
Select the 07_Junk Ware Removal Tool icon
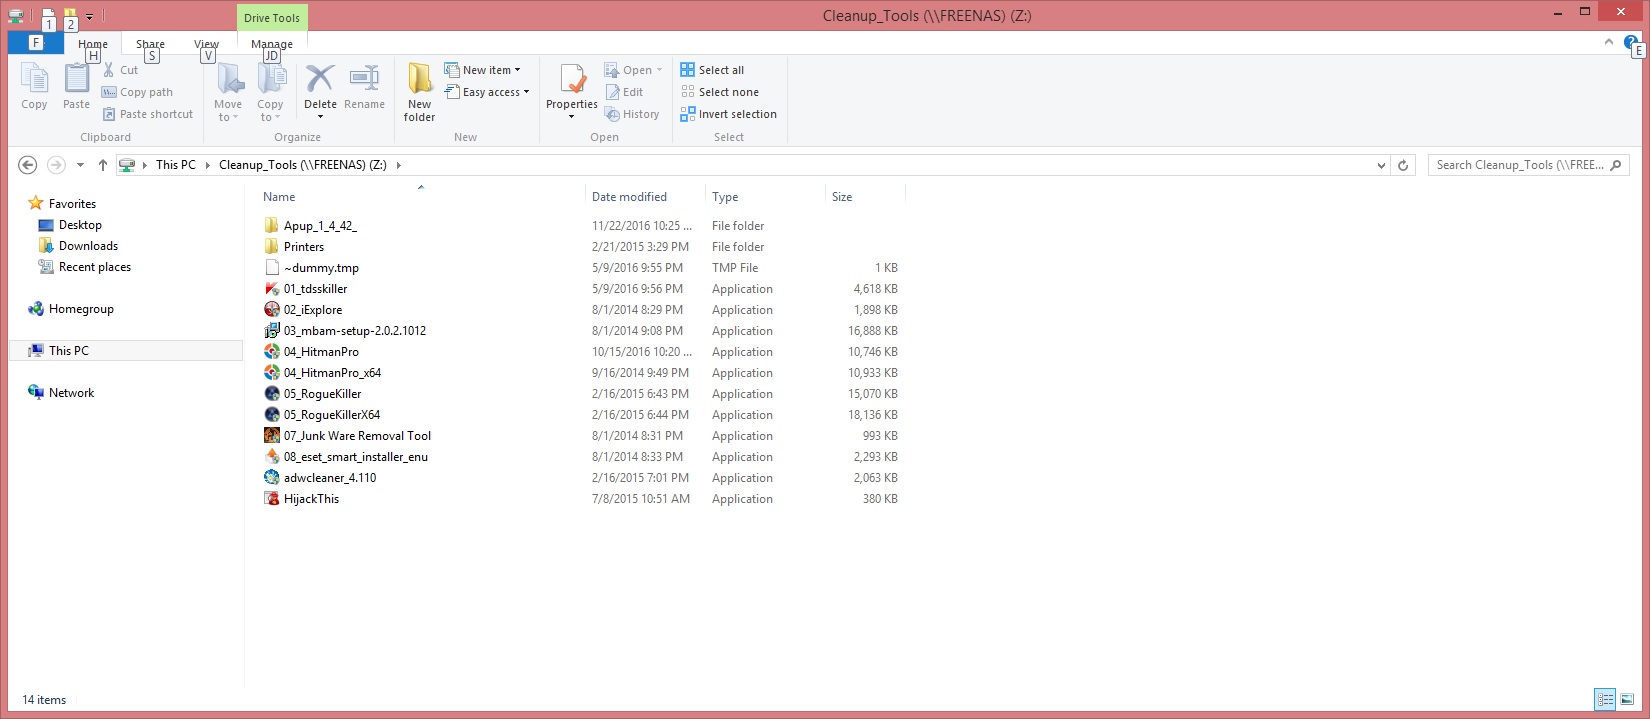(271, 436)
